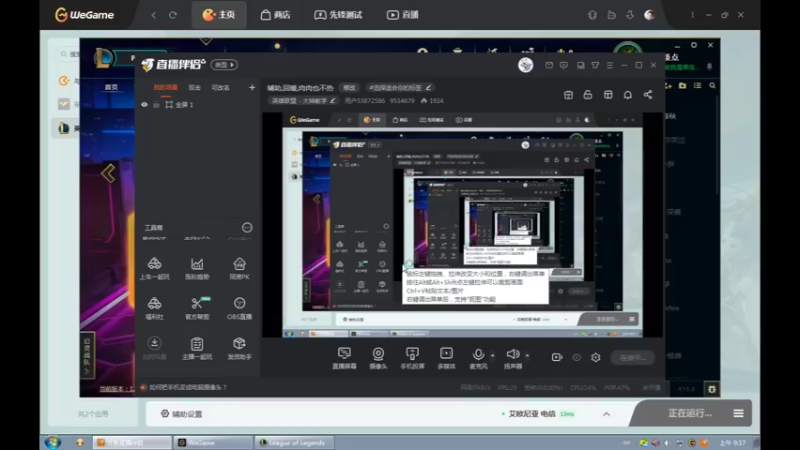Select the 全屏 1 source row
Viewport: 800px width, 450px height.
coord(197,105)
